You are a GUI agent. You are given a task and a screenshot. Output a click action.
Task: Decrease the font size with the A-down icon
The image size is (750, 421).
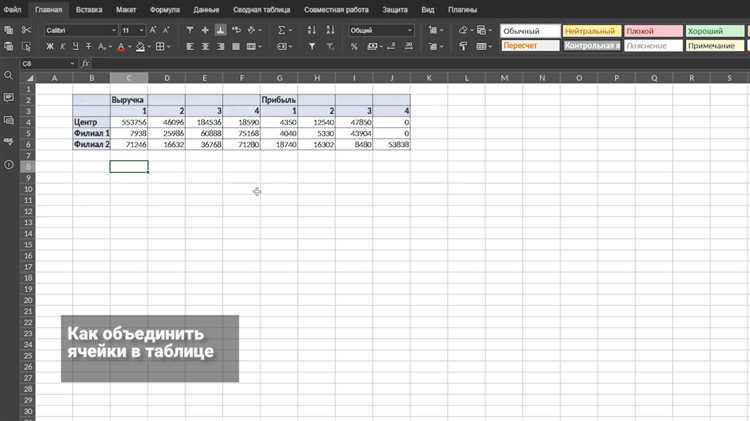pyautogui.click(x=166, y=30)
